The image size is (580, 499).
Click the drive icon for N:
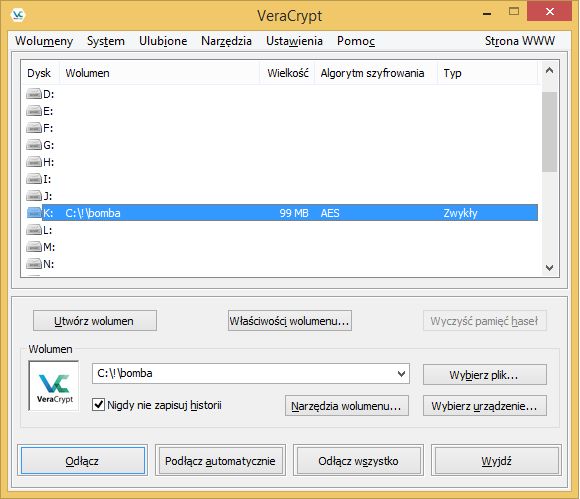click(x=34, y=264)
